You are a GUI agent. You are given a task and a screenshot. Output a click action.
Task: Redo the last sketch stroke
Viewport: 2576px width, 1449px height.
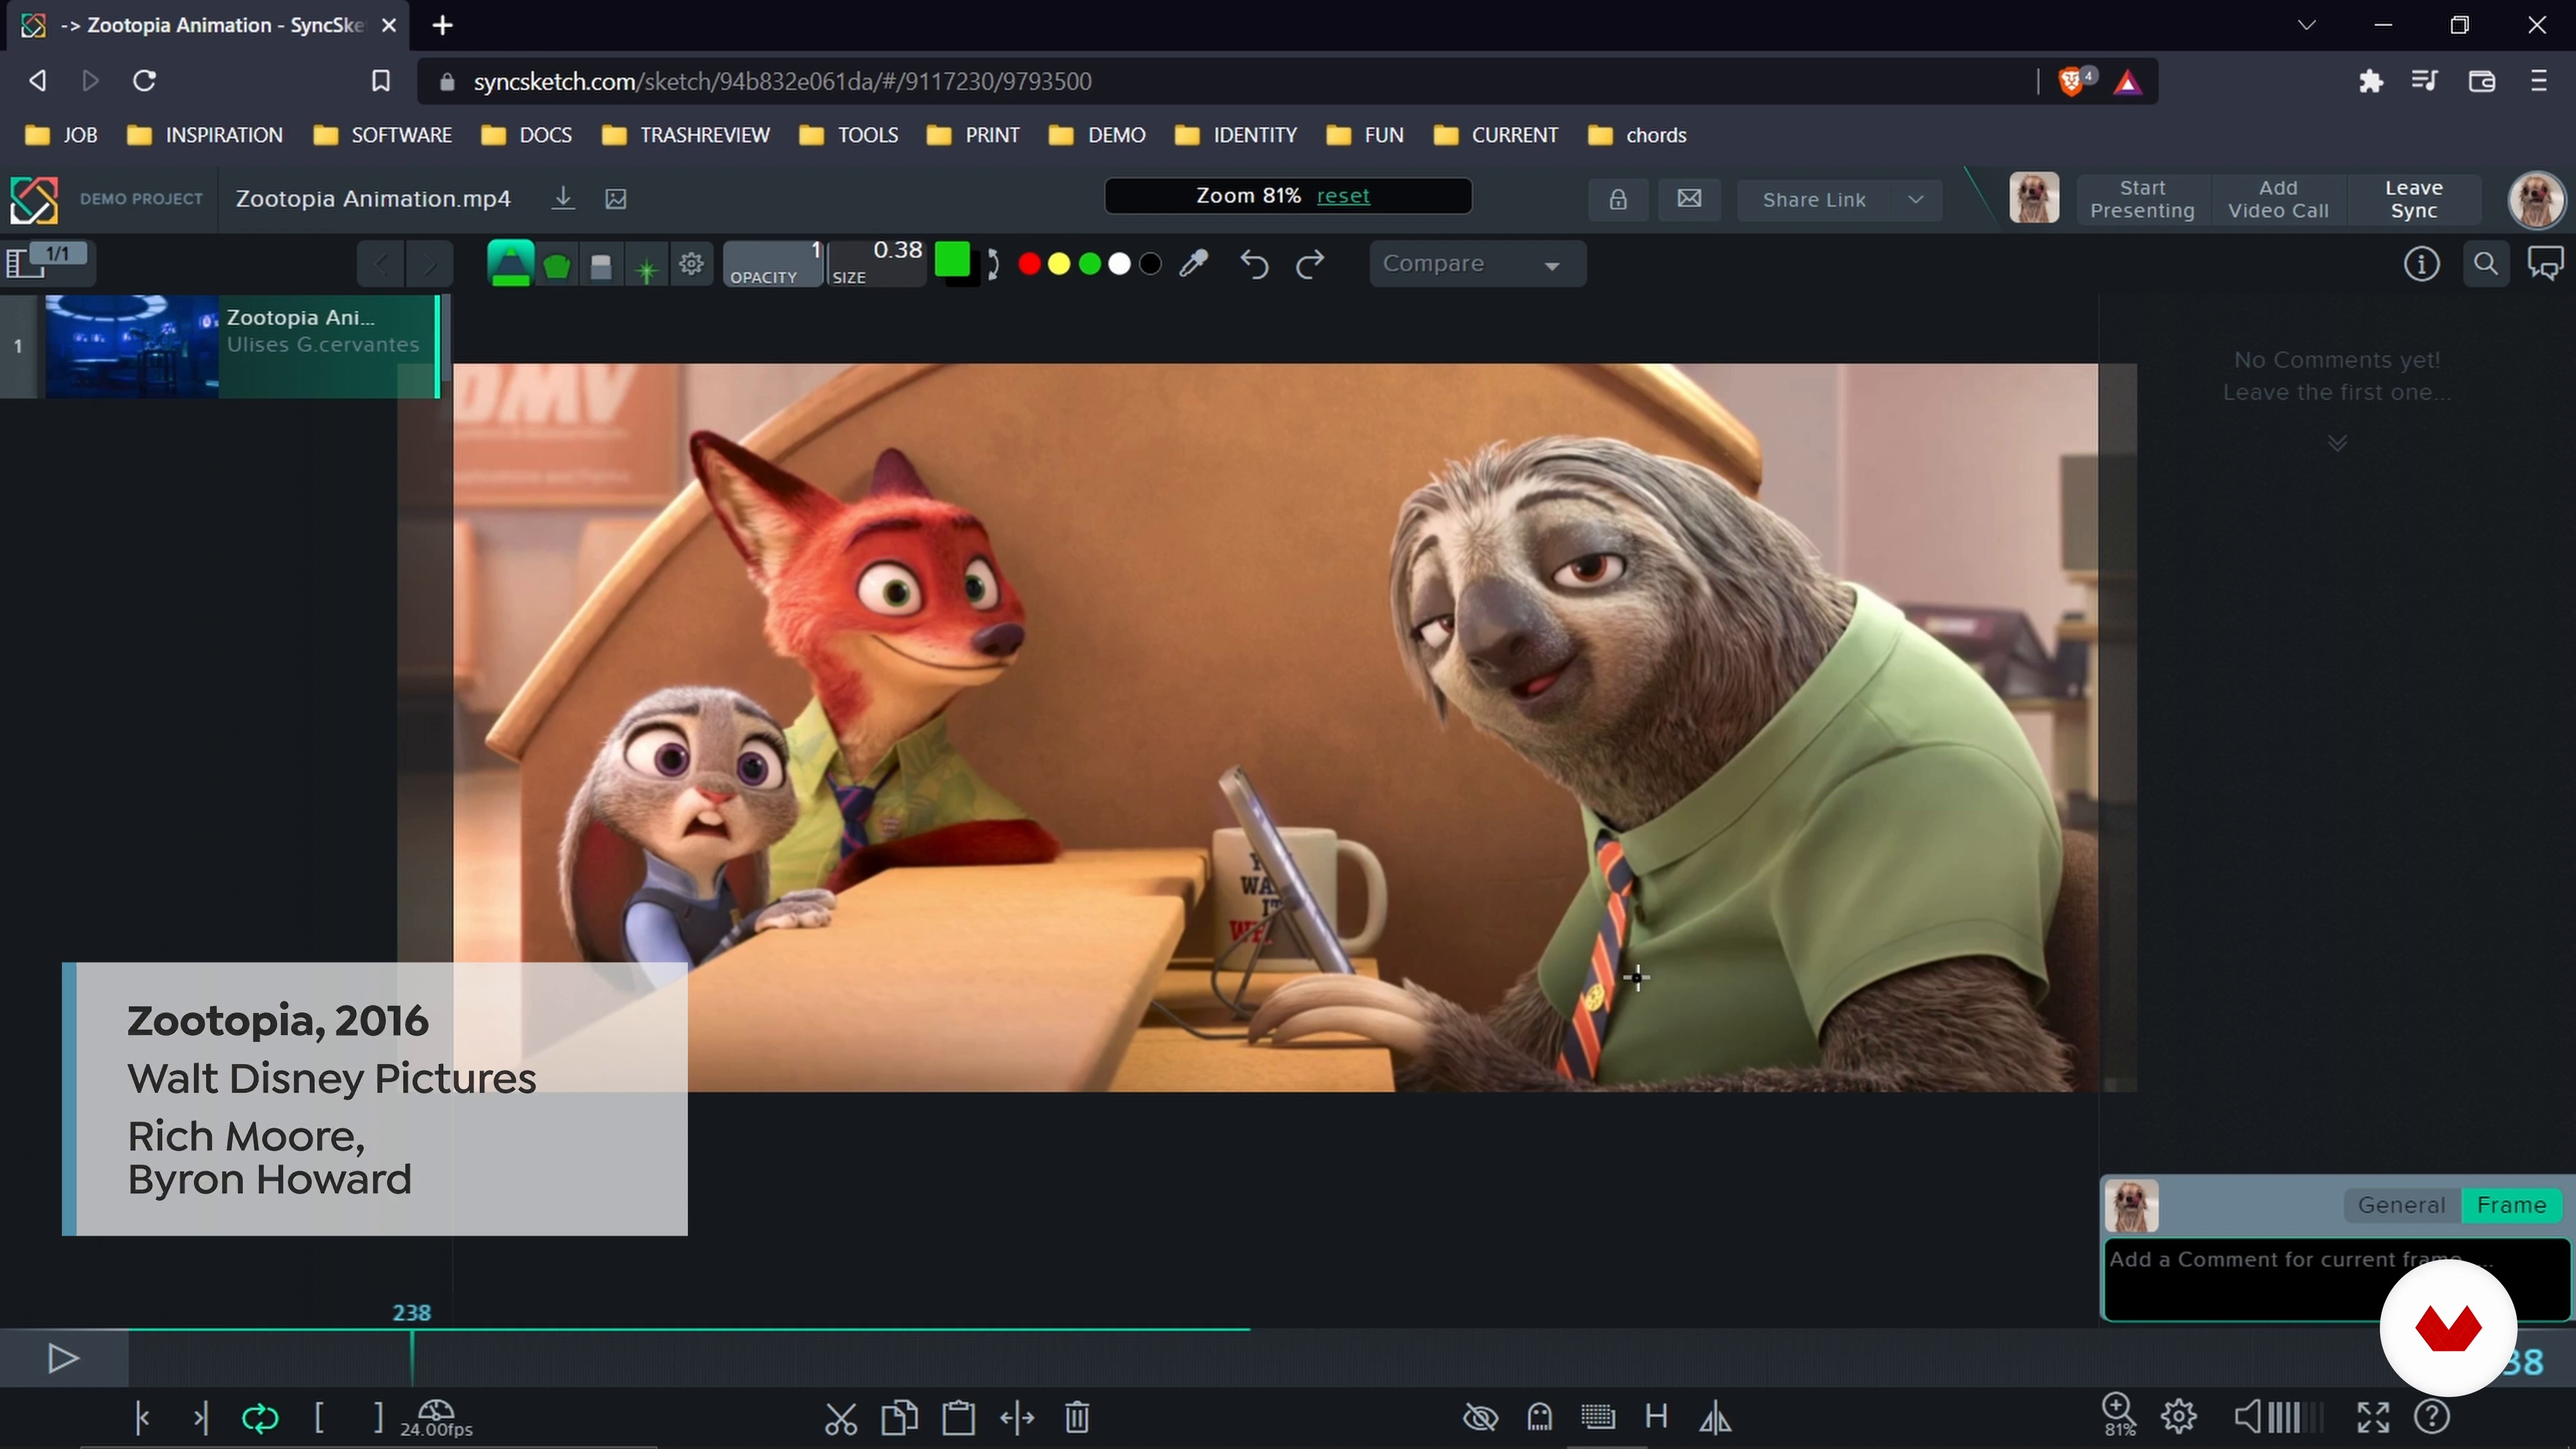click(1310, 264)
